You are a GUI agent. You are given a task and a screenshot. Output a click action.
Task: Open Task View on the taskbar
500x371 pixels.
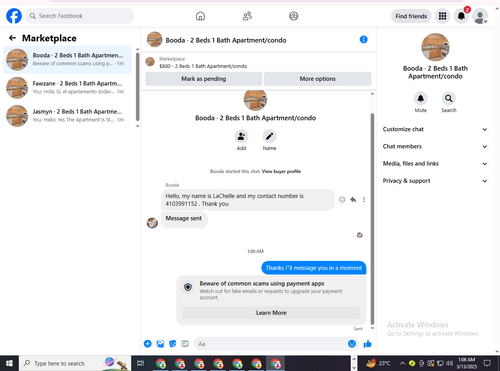(x=141, y=363)
